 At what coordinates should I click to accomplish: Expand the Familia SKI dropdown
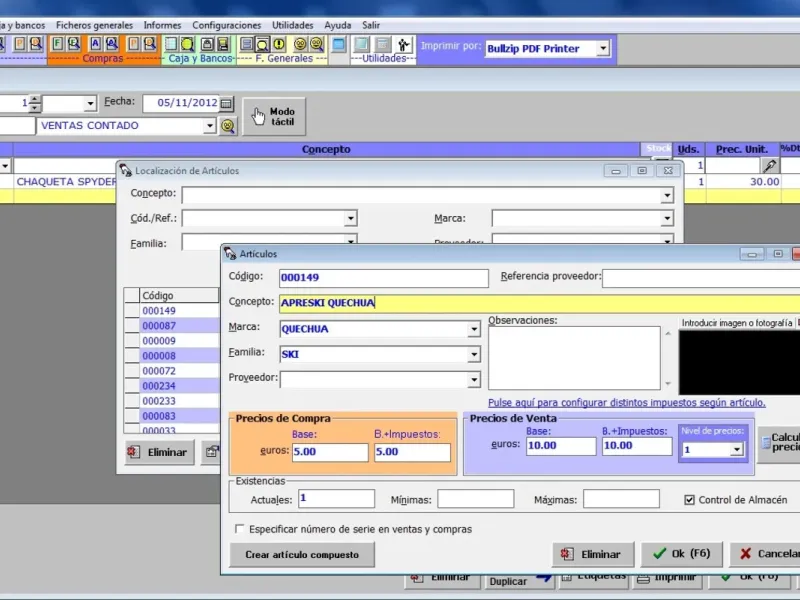pyautogui.click(x=473, y=354)
